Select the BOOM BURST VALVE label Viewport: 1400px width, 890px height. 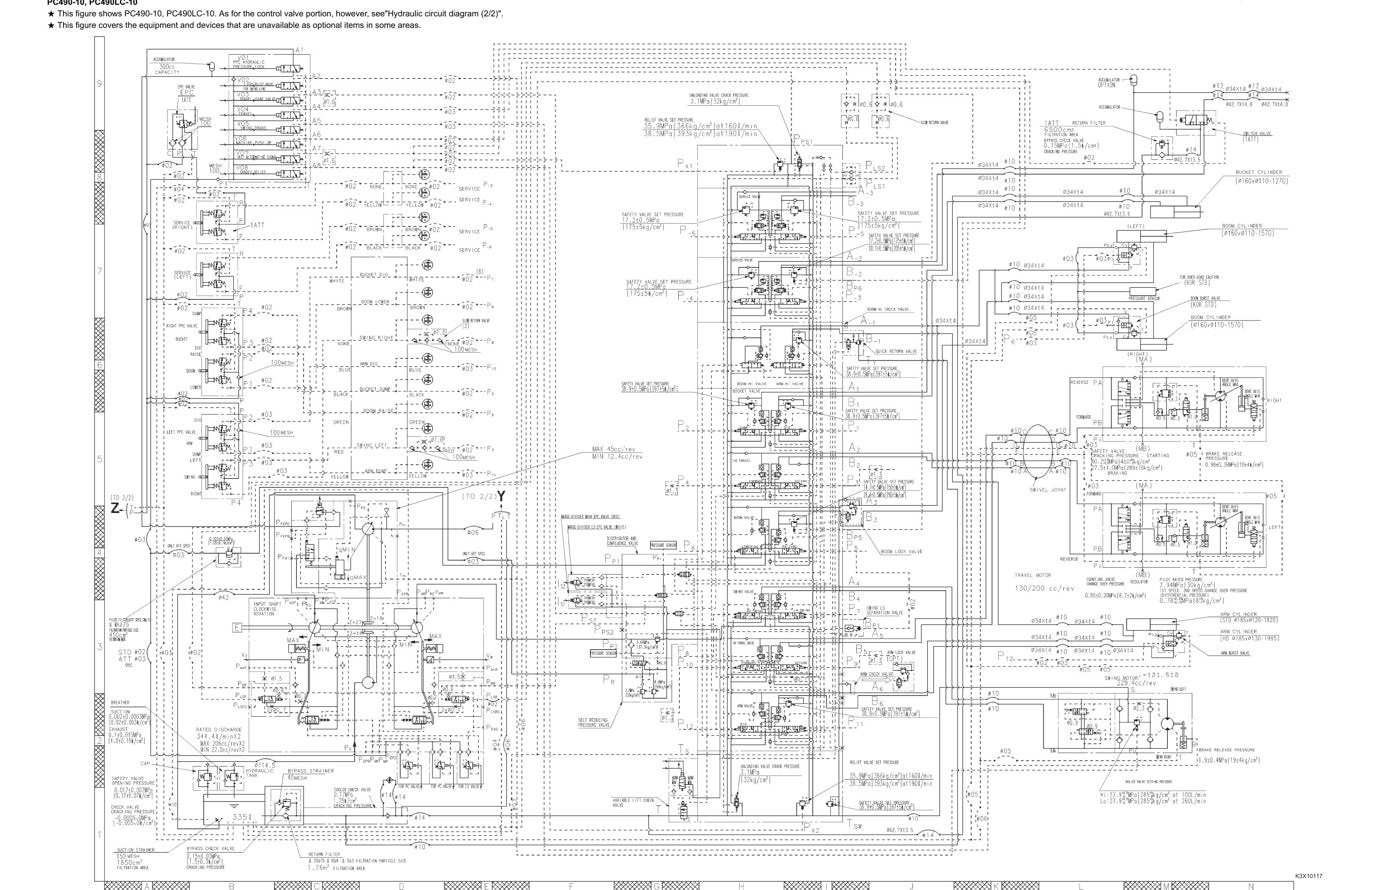1206,297
